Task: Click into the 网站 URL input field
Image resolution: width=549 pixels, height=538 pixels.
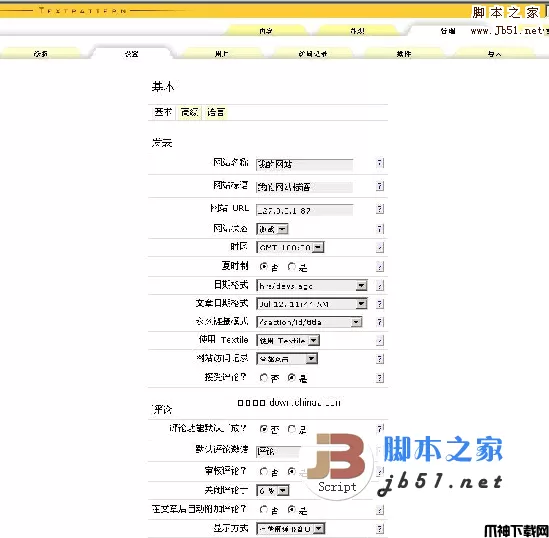Action: [x=304, y=210]
